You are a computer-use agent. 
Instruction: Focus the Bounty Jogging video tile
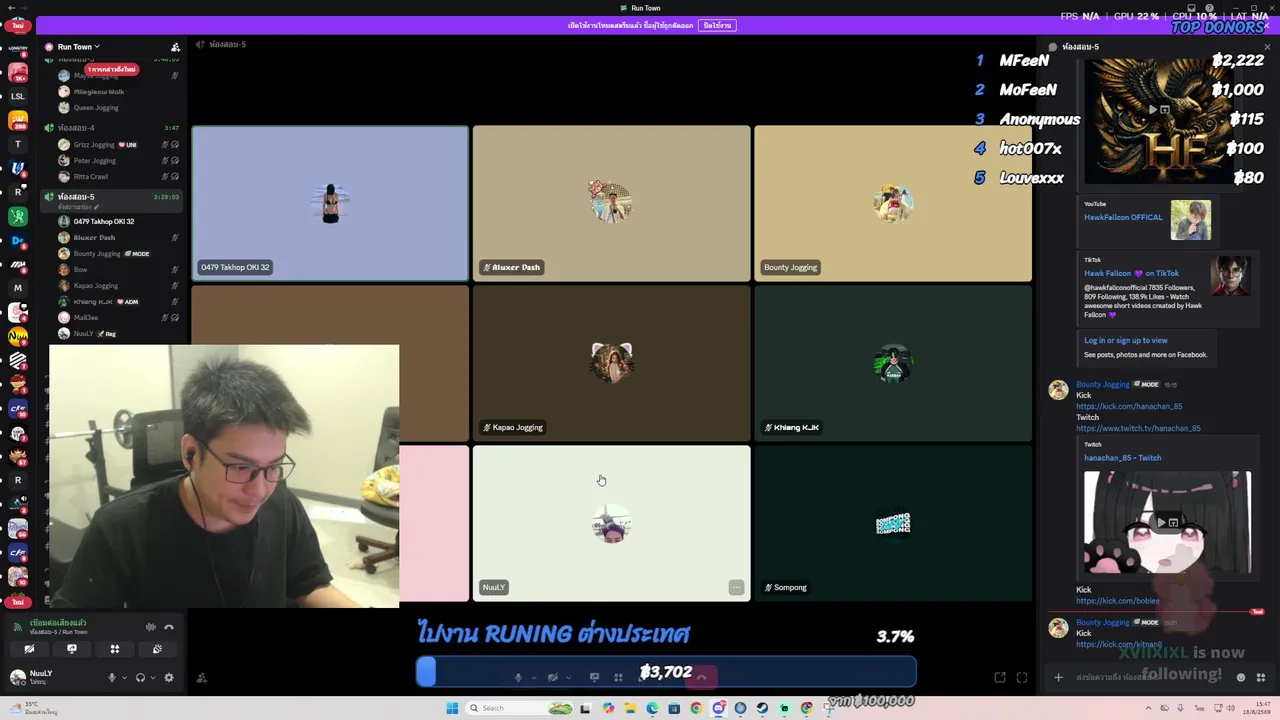point(893,203)
